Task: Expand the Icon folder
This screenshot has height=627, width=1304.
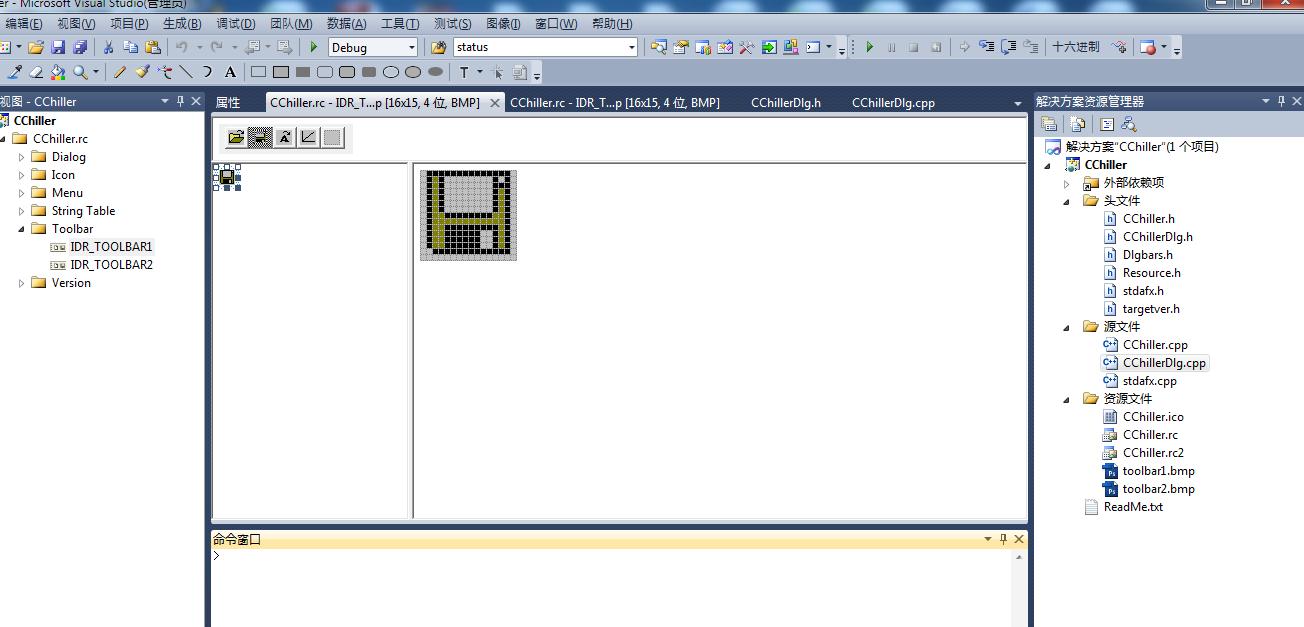Action: pos(22,175)
